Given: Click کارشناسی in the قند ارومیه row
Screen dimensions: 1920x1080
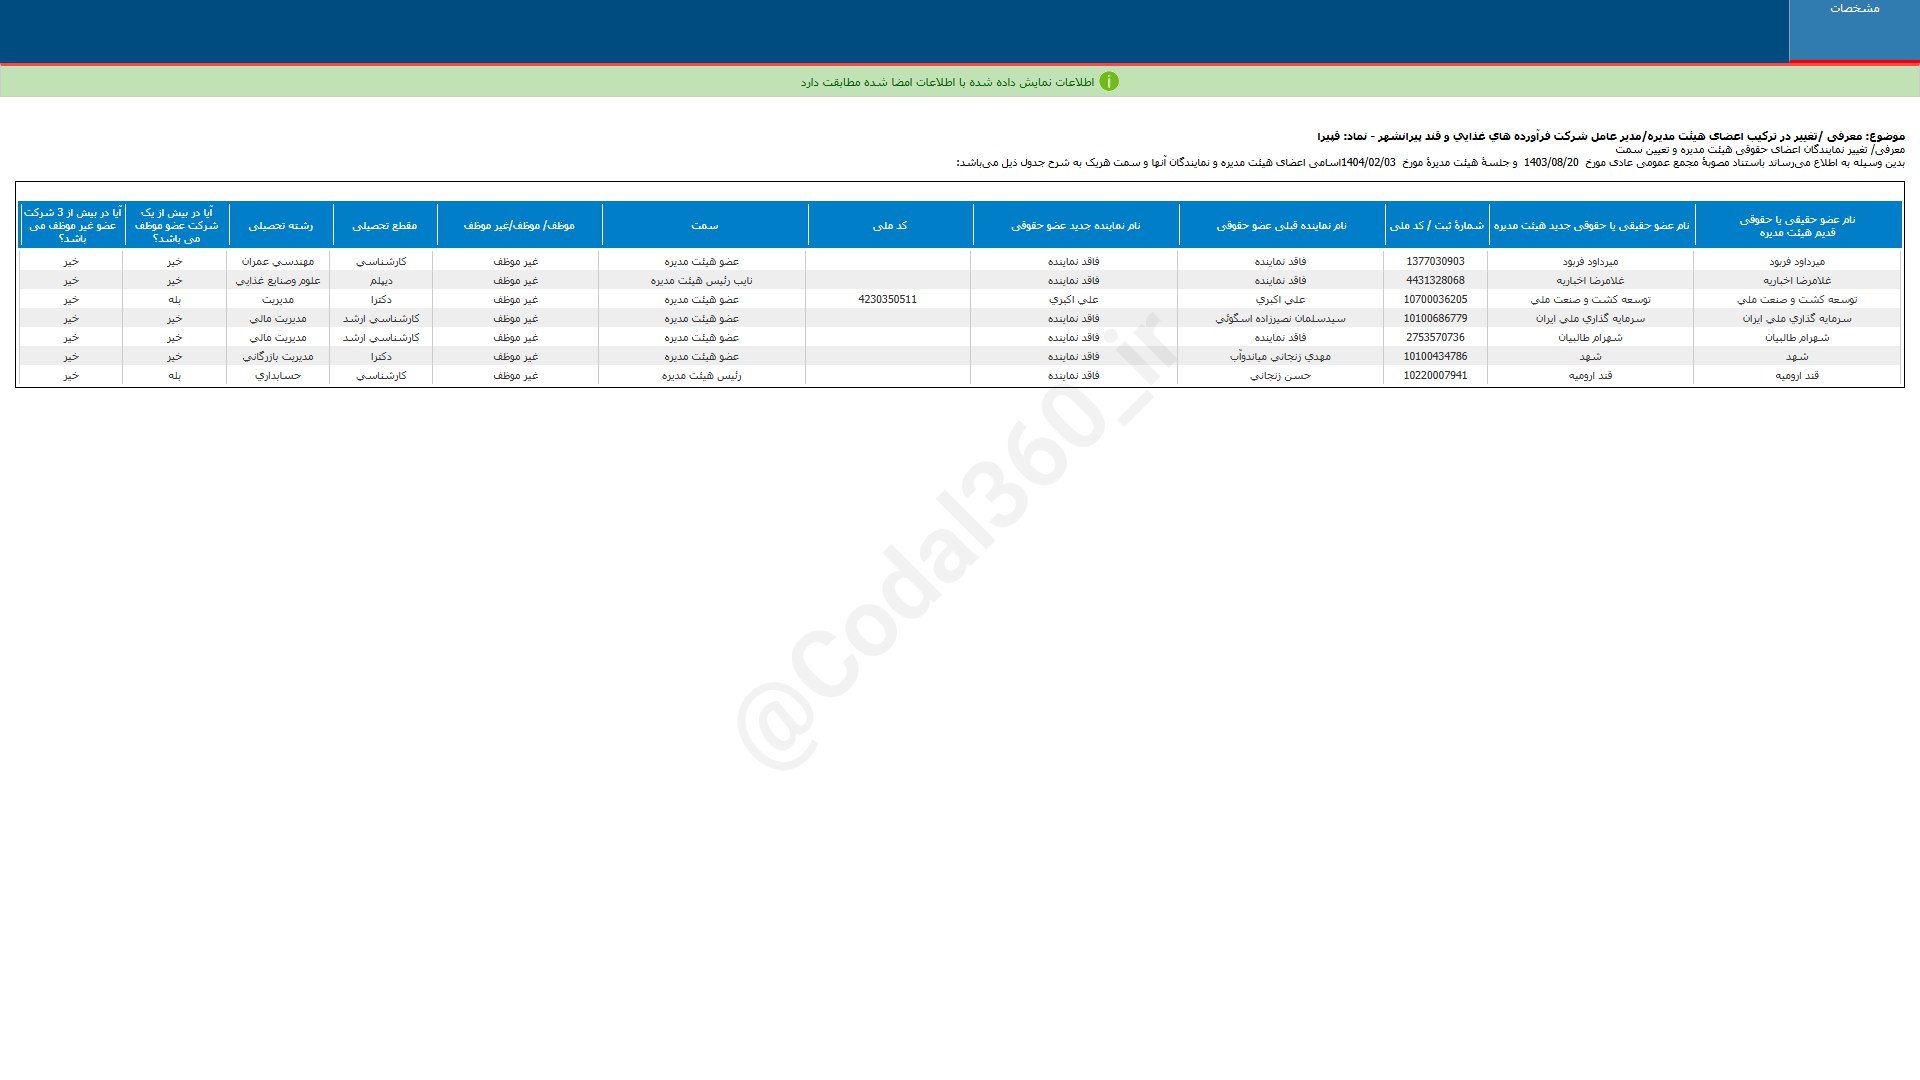Looking at the screenshot, I should (x=381, y=376).
